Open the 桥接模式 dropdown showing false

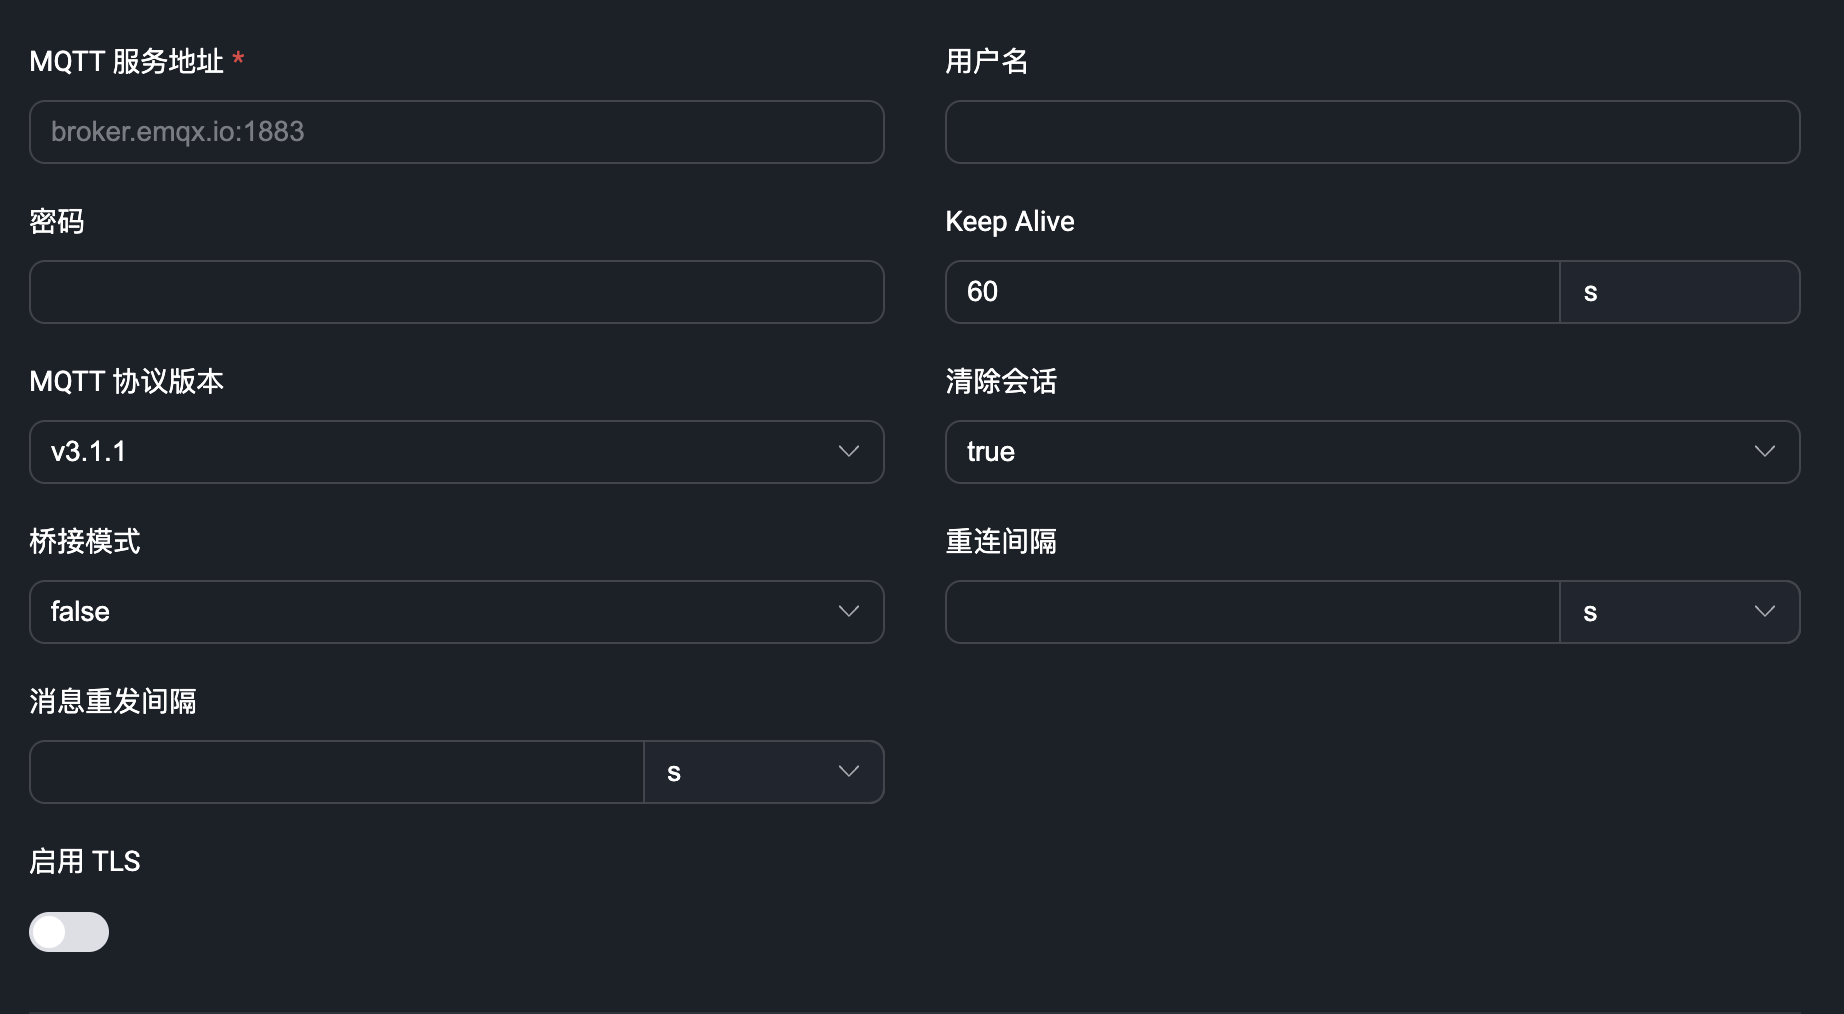(x=456, y=611)
